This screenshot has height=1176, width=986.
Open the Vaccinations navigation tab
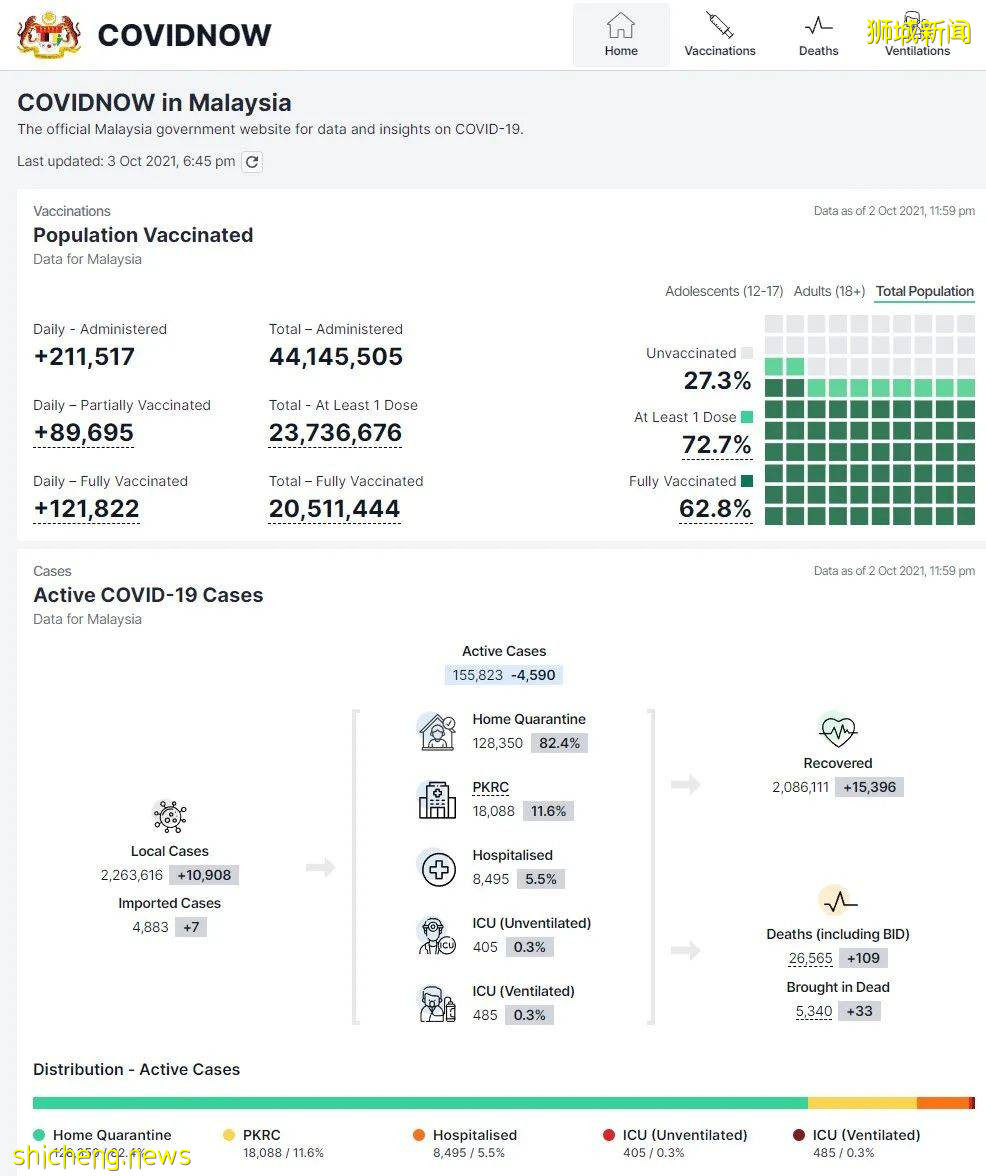[x=720, y=35]
